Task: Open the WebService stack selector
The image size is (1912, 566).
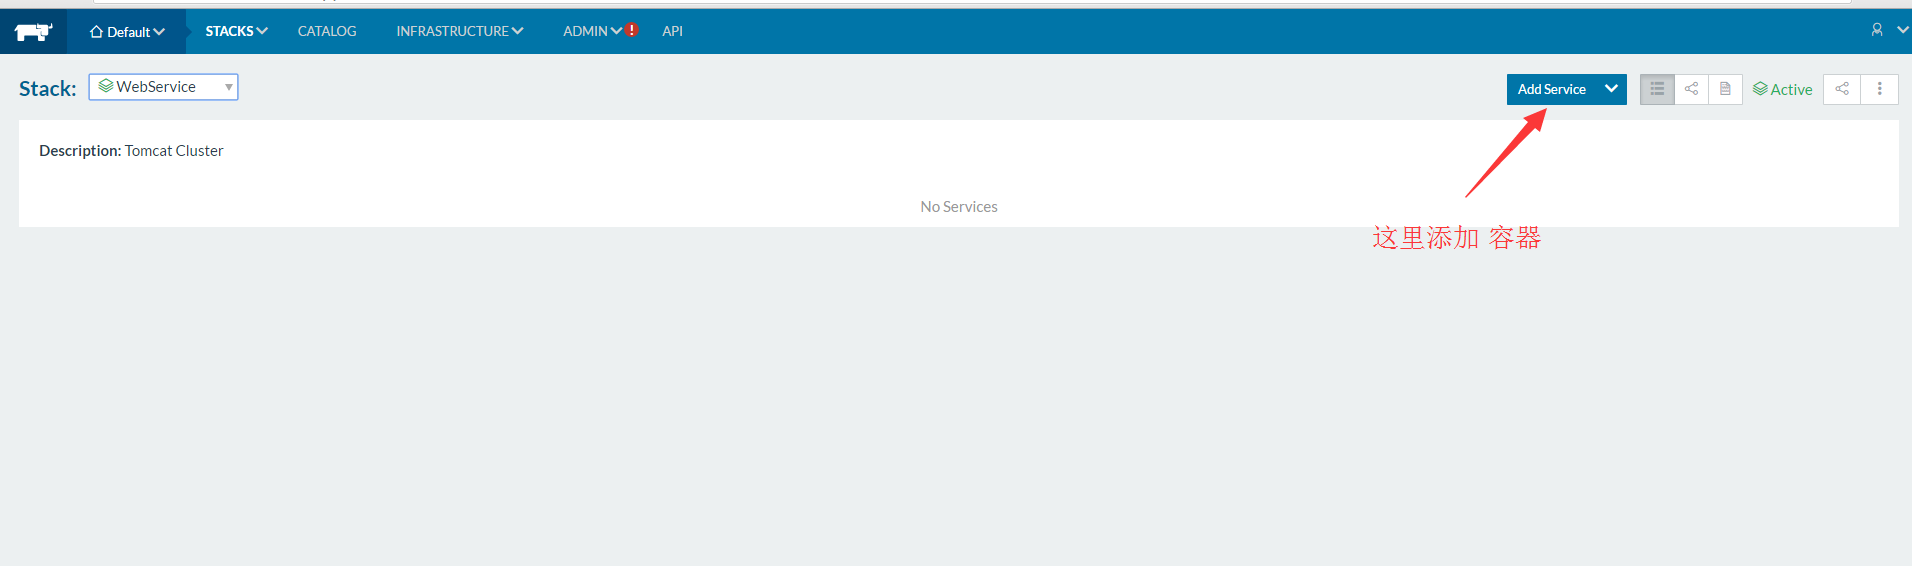Action: pyautogui.click(x=163, y=87)
